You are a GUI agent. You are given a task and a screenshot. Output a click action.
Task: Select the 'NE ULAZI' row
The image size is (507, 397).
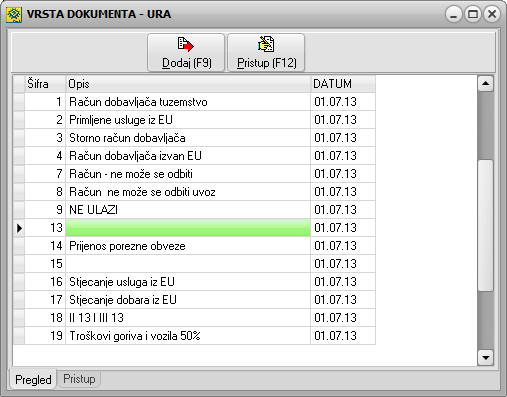194,210
